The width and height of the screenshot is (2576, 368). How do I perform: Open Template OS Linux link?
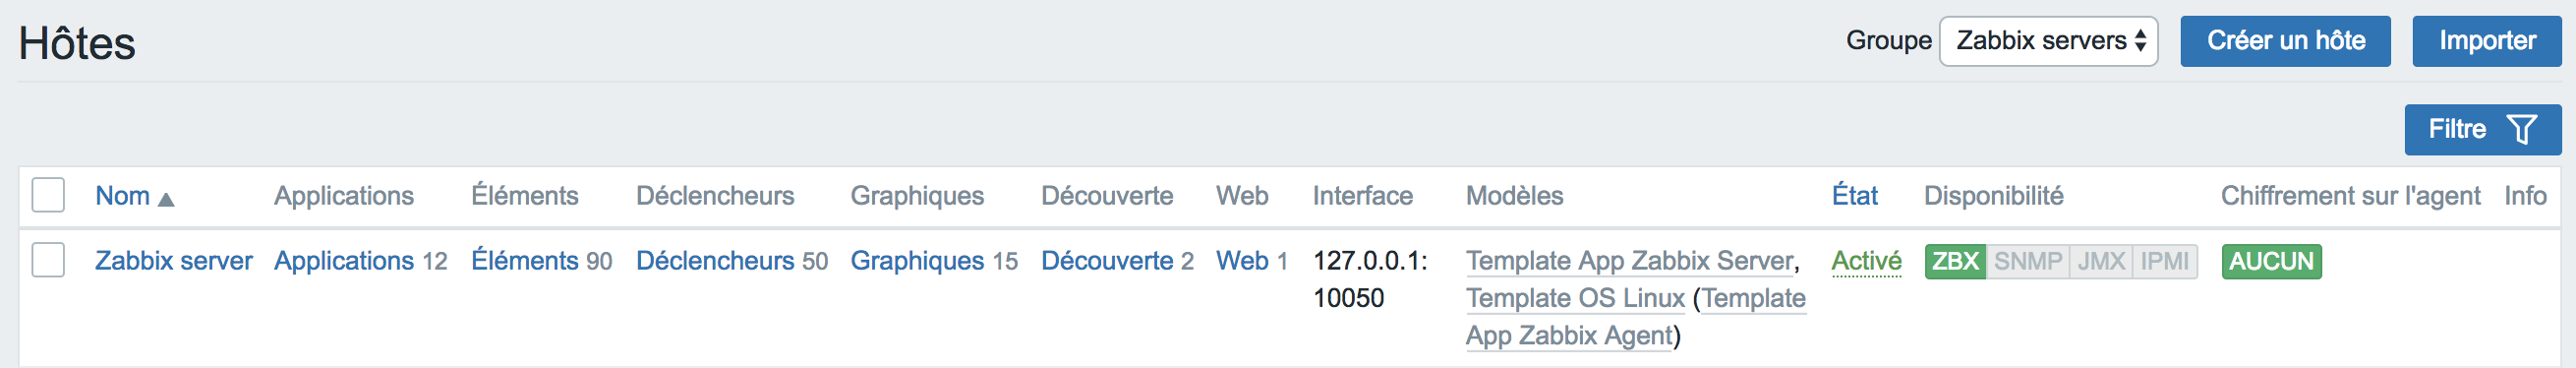pyautogui.click(x=1575, y=298)
